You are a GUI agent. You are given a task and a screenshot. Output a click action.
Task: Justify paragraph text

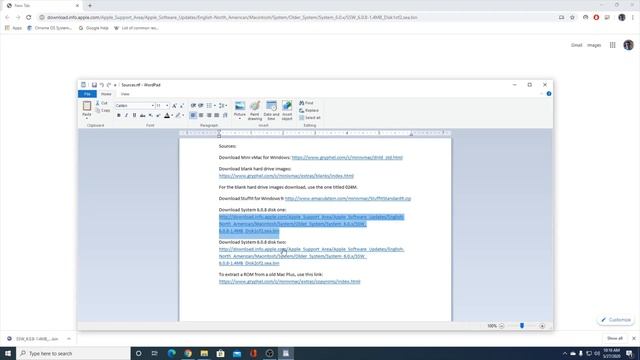pos(217,116)
